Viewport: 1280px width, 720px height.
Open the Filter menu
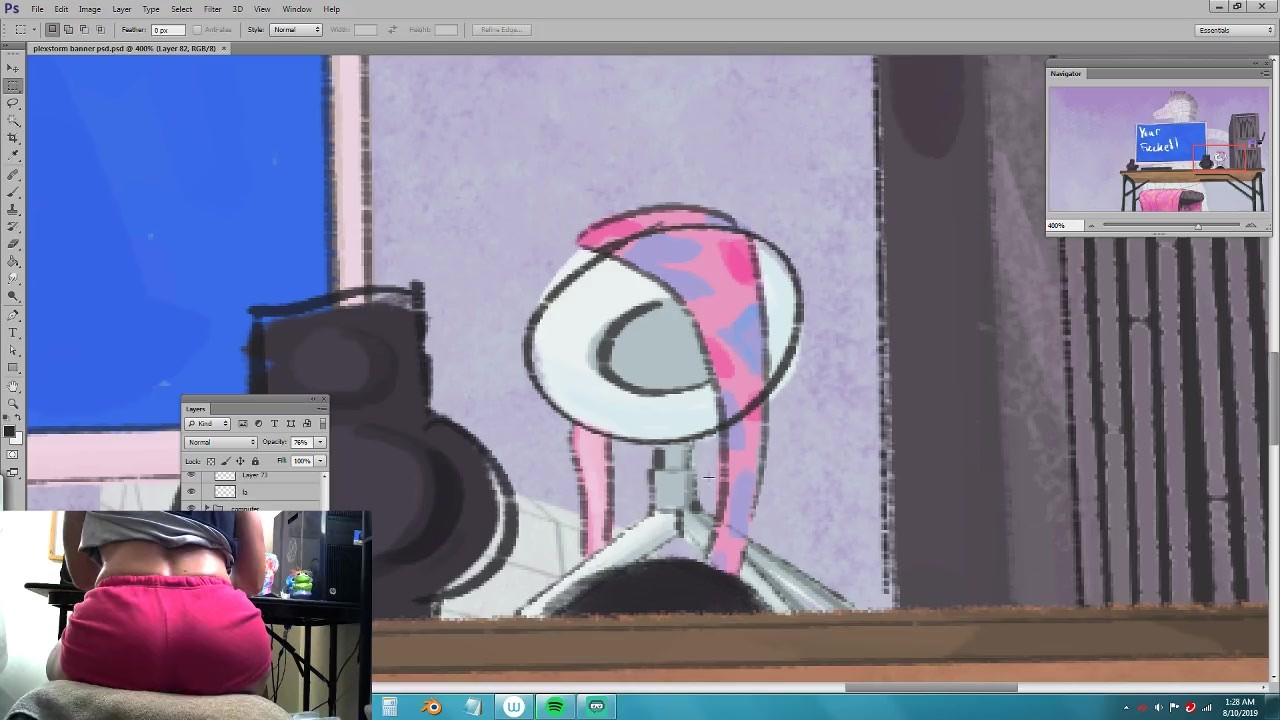pos(212,9)
